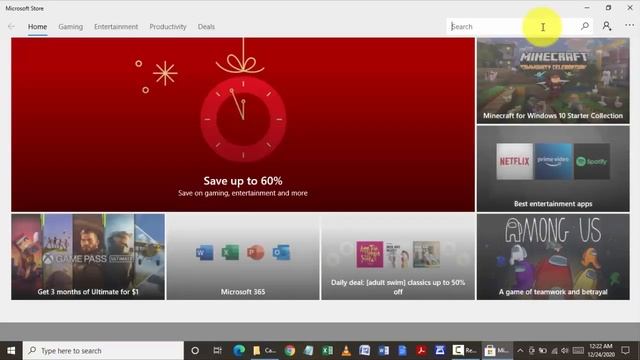Launch Microsoft Edge from taskbar
This screenshot has width=640, height=360.
239,351
